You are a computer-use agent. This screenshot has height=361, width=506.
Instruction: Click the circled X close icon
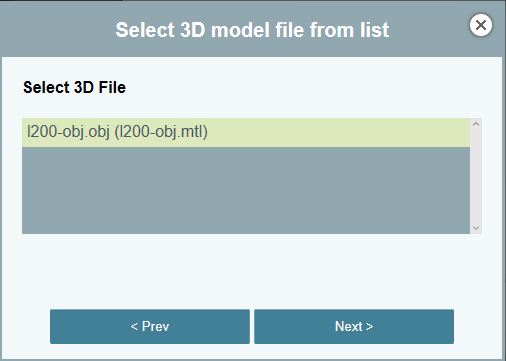pyautogui.click(x=481, y=25)
